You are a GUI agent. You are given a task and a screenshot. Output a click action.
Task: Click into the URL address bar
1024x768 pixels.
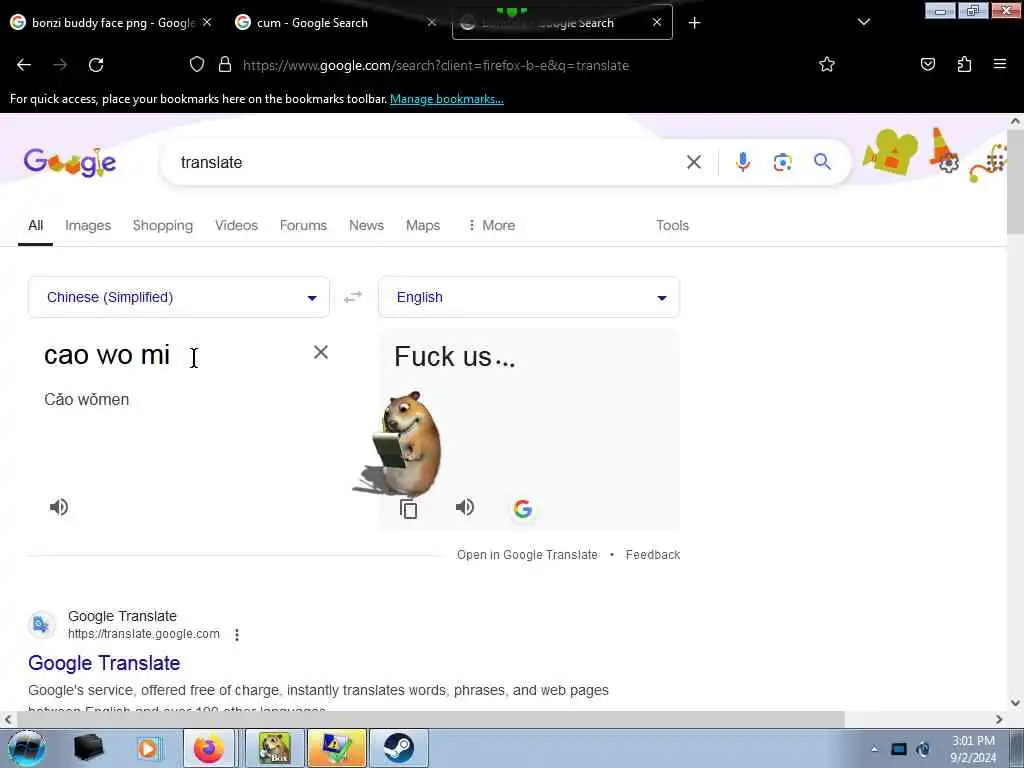pos(436,65)
